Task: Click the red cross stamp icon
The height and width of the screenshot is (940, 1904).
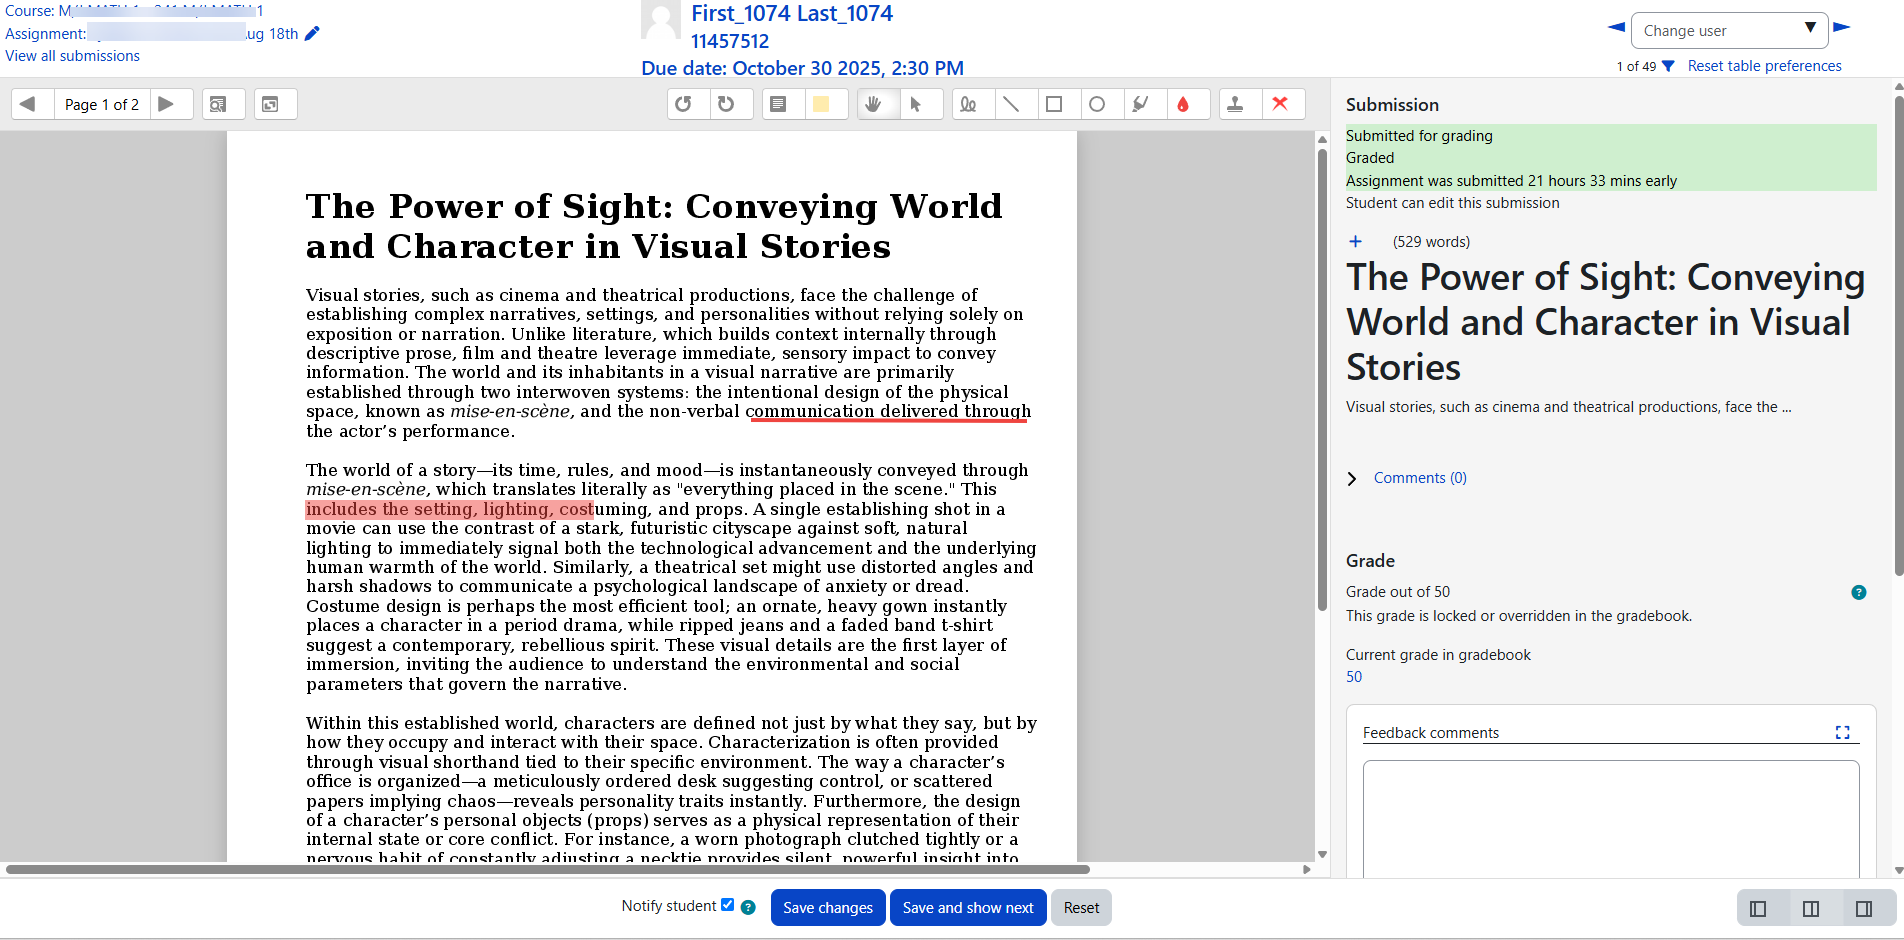Action: pos(1280,104)
